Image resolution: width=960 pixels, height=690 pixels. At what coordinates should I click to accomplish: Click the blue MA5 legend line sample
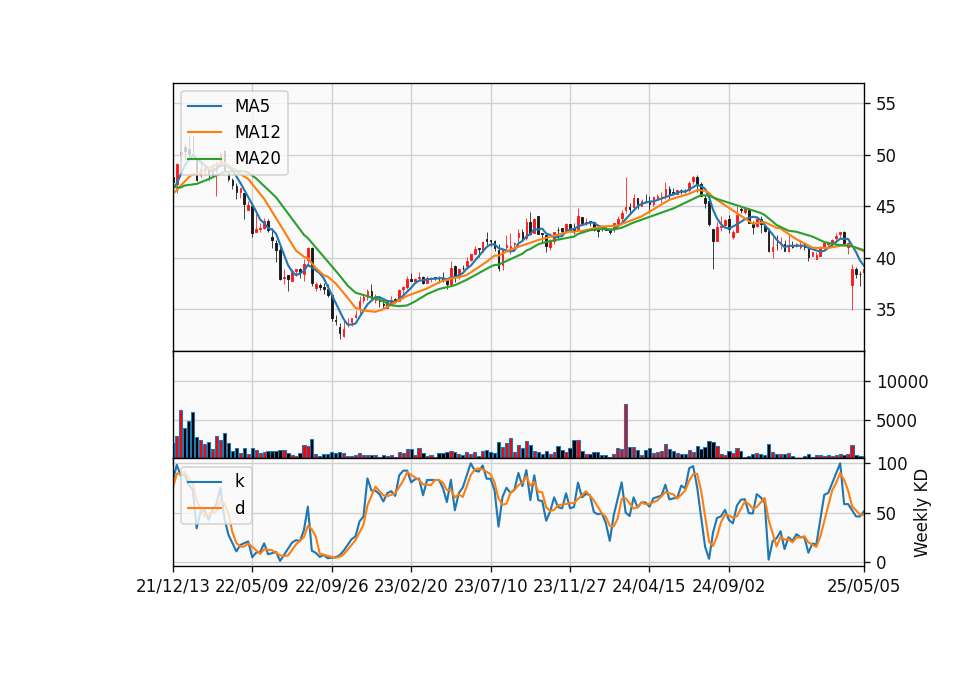click(204, 106)
